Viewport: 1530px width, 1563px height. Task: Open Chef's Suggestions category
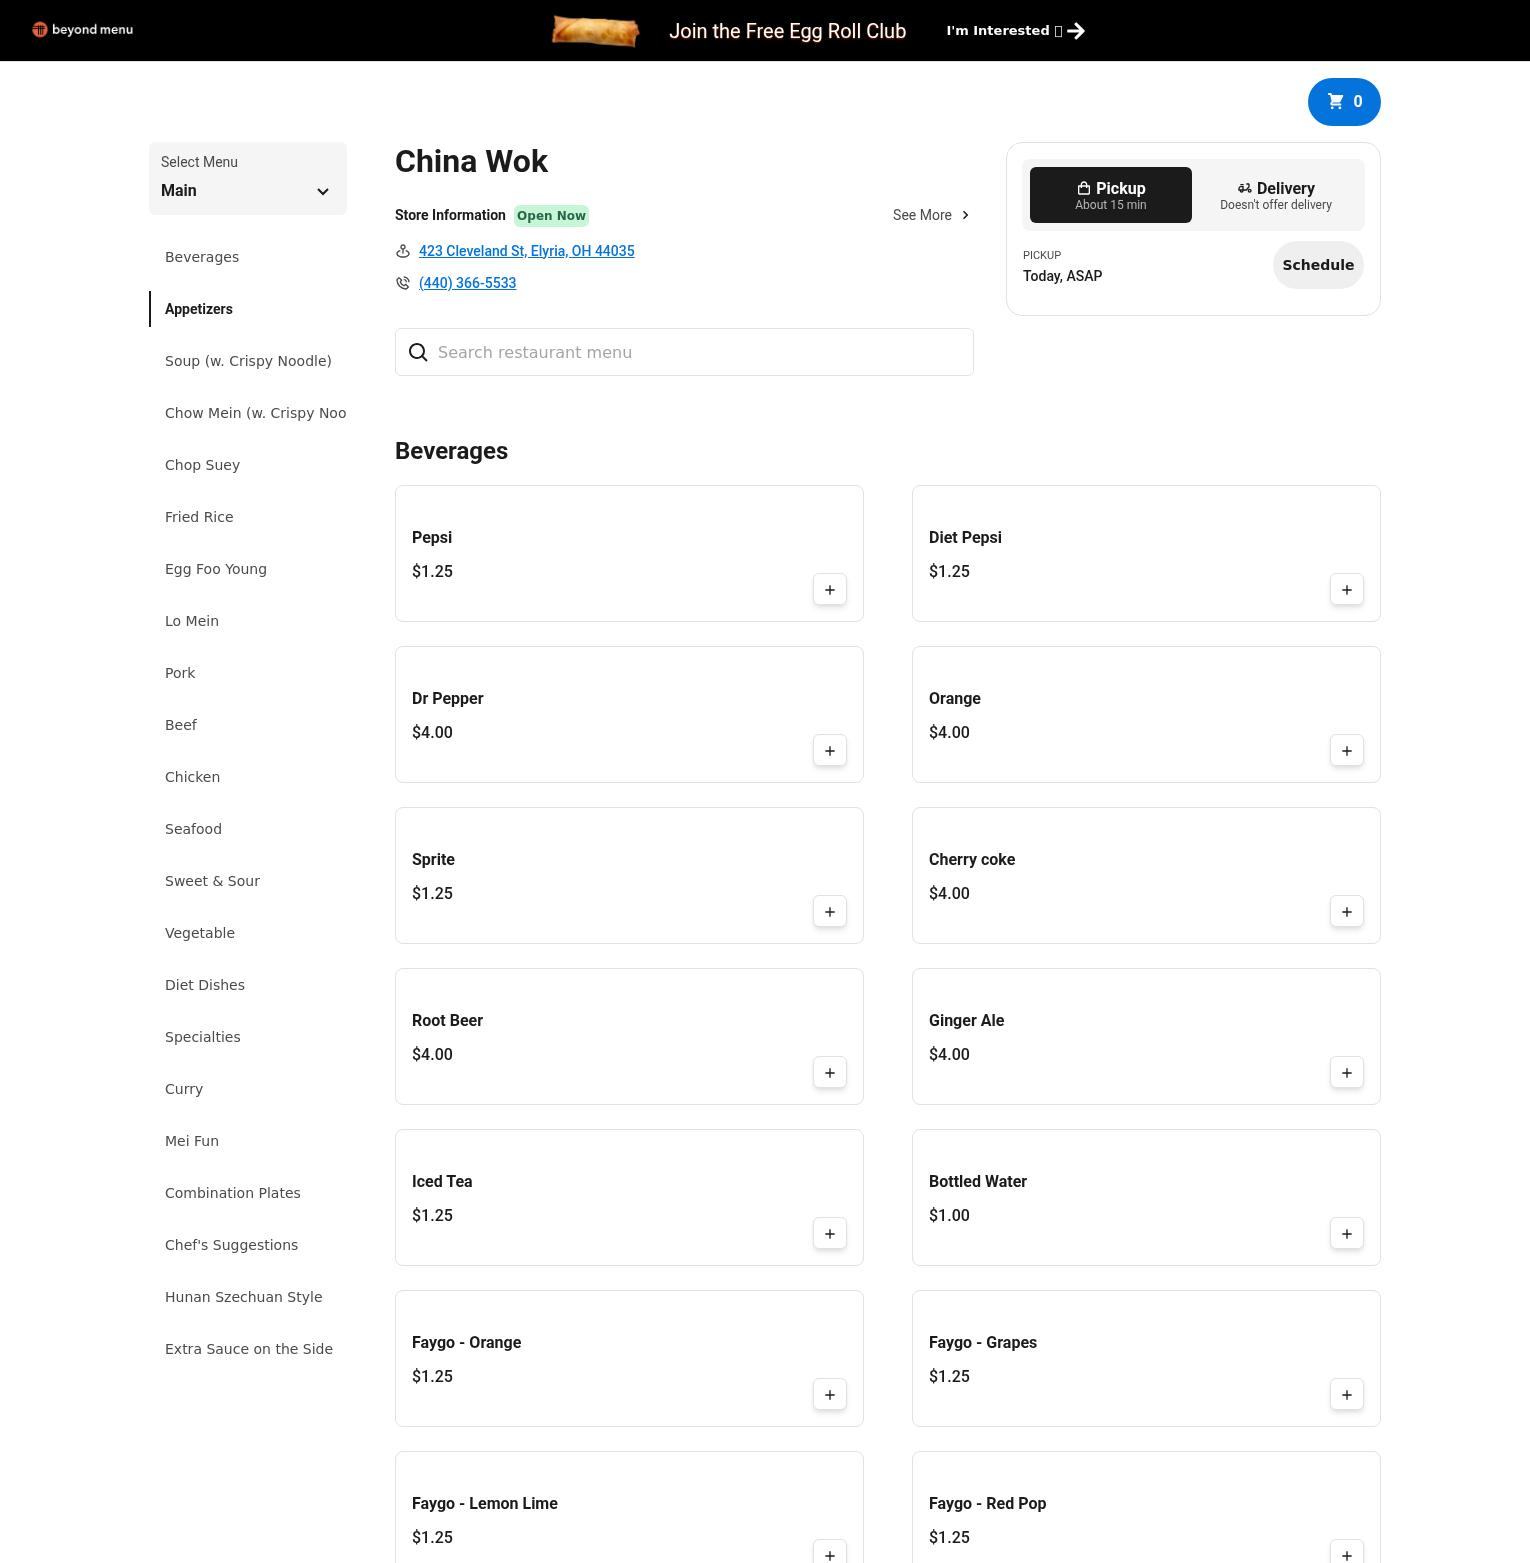point(231,1245)
